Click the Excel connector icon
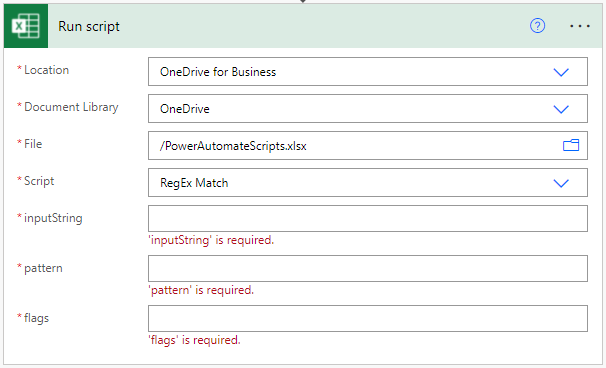This screenshot has width=606, height=368. [26, 26]
